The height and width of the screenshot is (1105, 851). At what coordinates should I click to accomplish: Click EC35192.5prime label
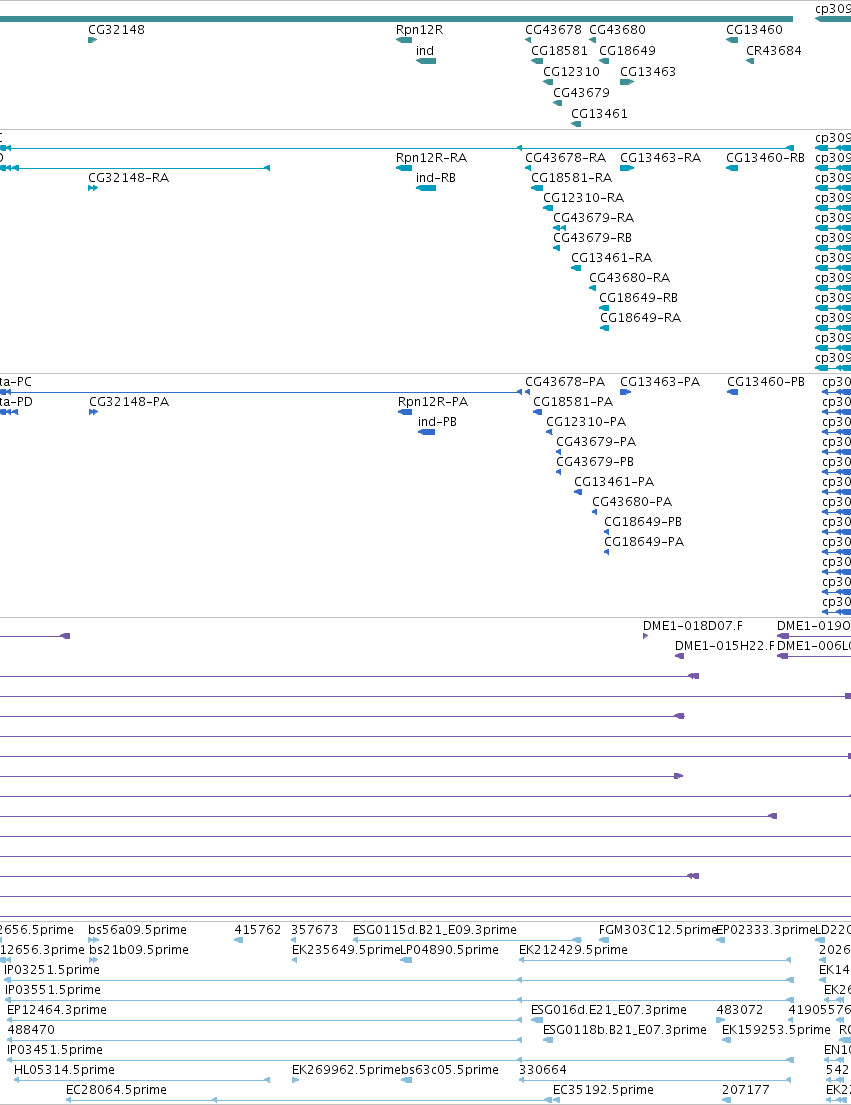603,1090
